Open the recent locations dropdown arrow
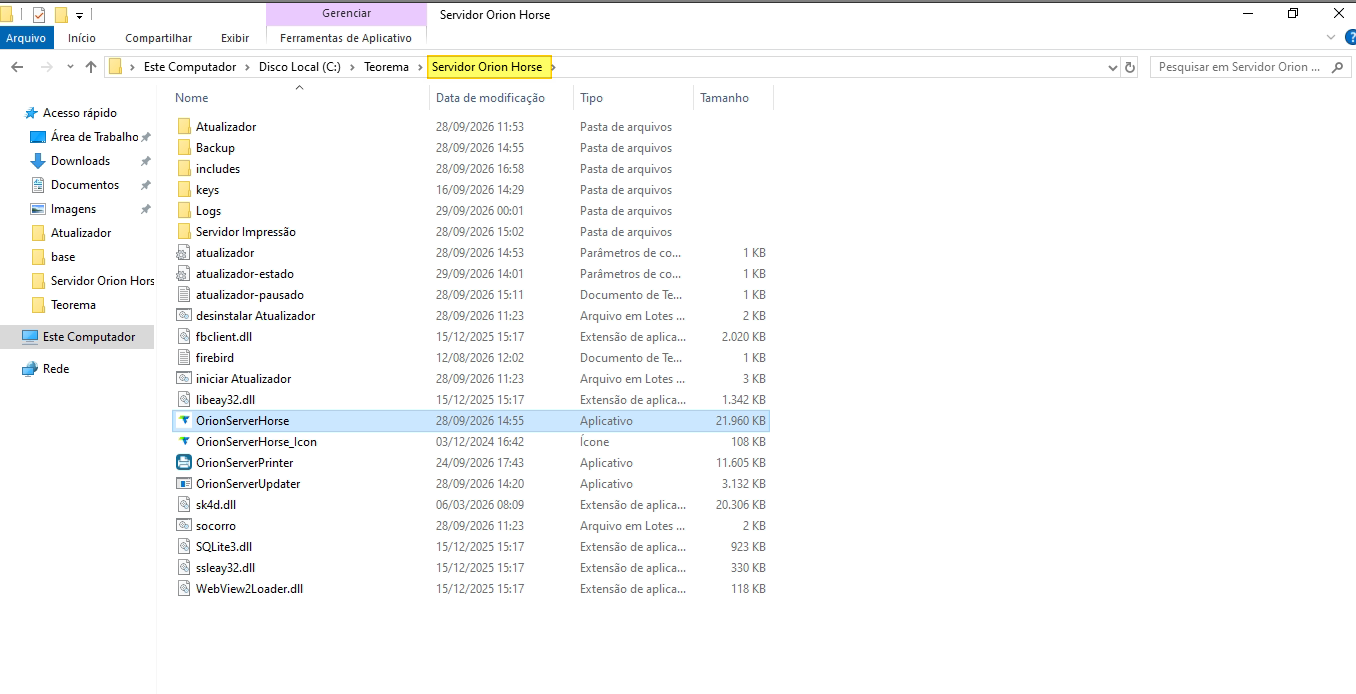The width and height of the screenshot is (1356, 694). coord(70,67)
